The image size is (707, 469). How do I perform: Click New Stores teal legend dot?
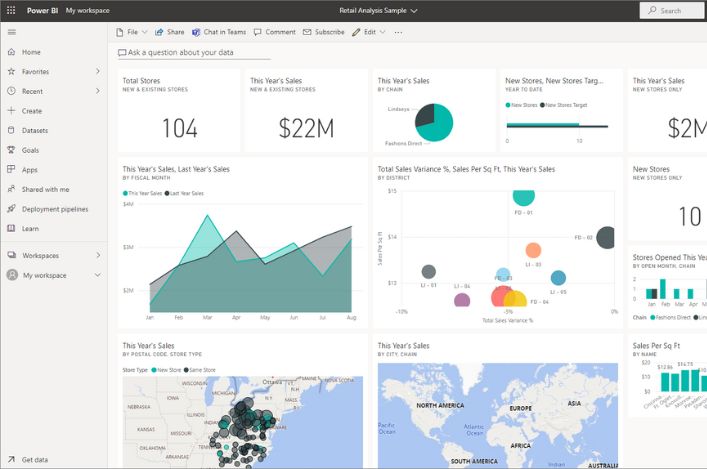coord(508,105)
